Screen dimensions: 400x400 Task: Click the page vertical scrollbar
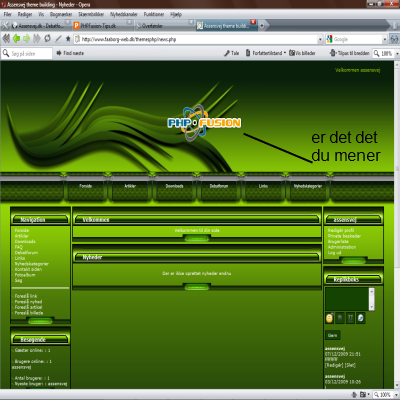tap(397, 224)
